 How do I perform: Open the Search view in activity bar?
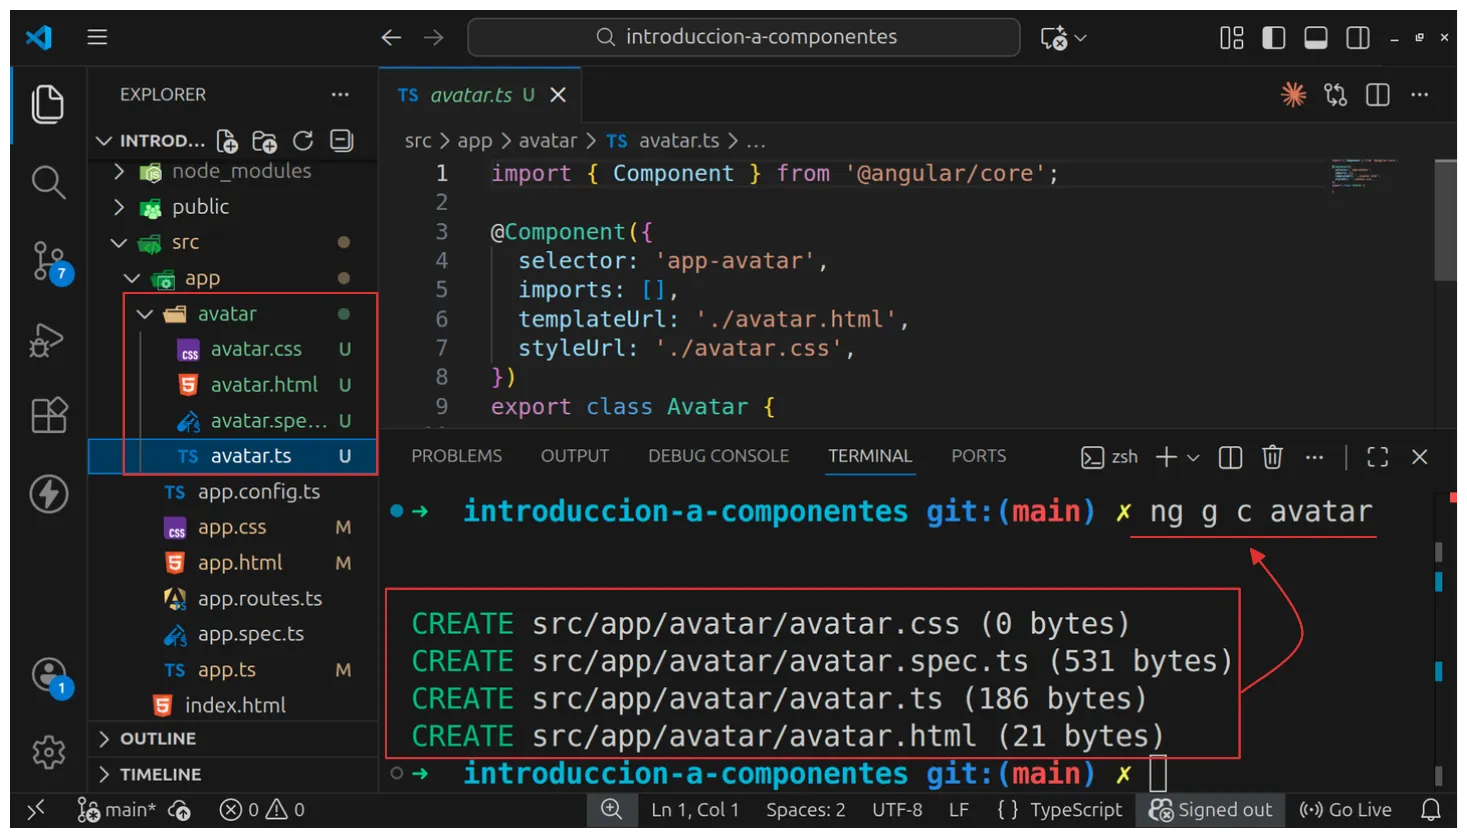pyautogui.click(x=48, y=182)
